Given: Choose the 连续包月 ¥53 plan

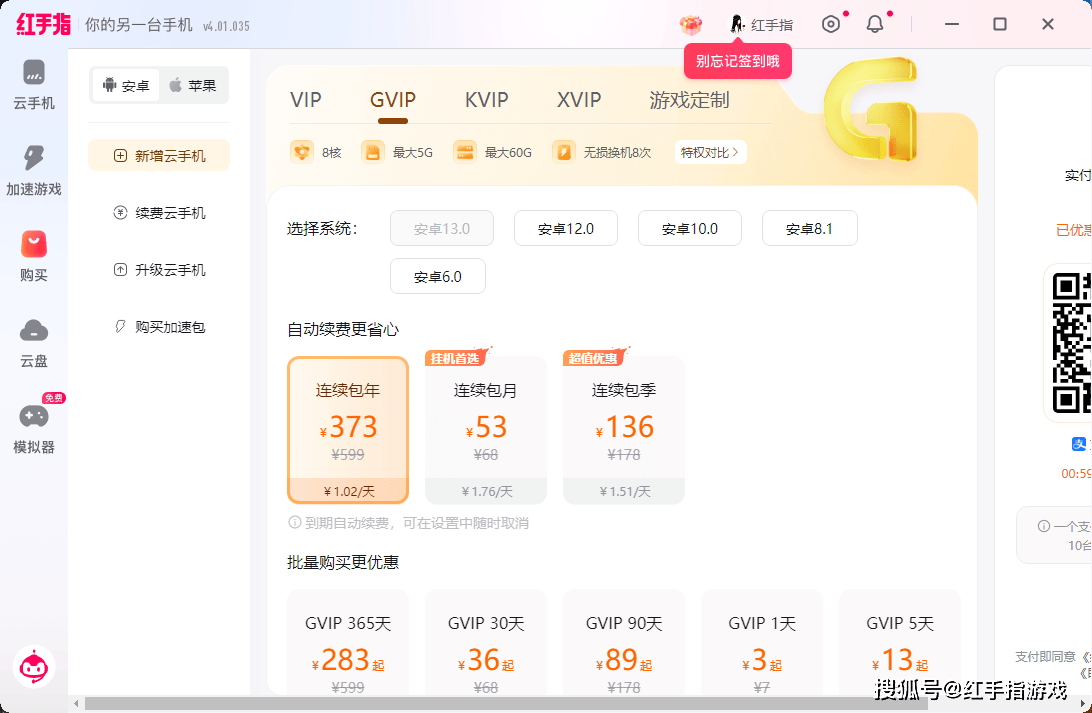Looking at the screenshot, I should pos(485,430).
